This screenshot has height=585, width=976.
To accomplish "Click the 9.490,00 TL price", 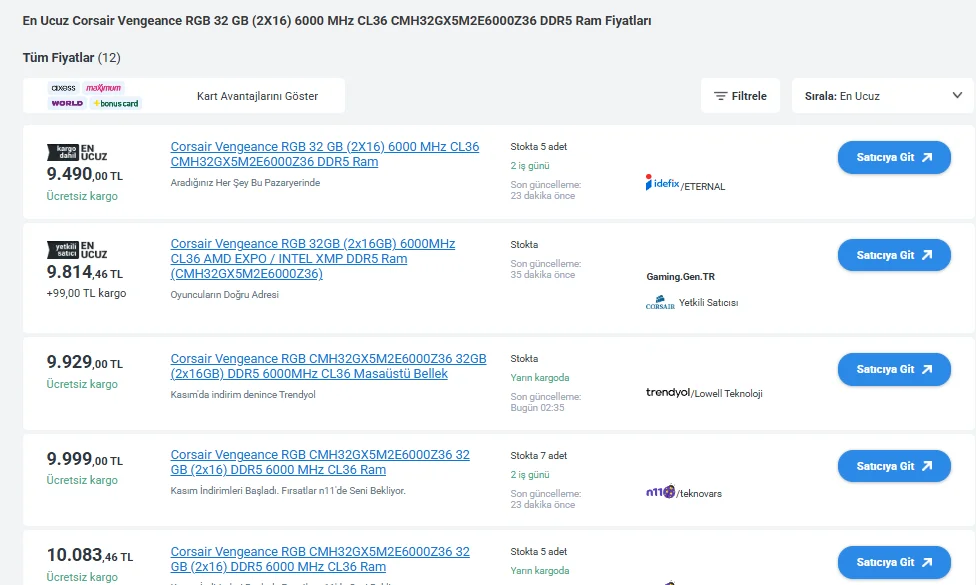I will tap(85, 174).
